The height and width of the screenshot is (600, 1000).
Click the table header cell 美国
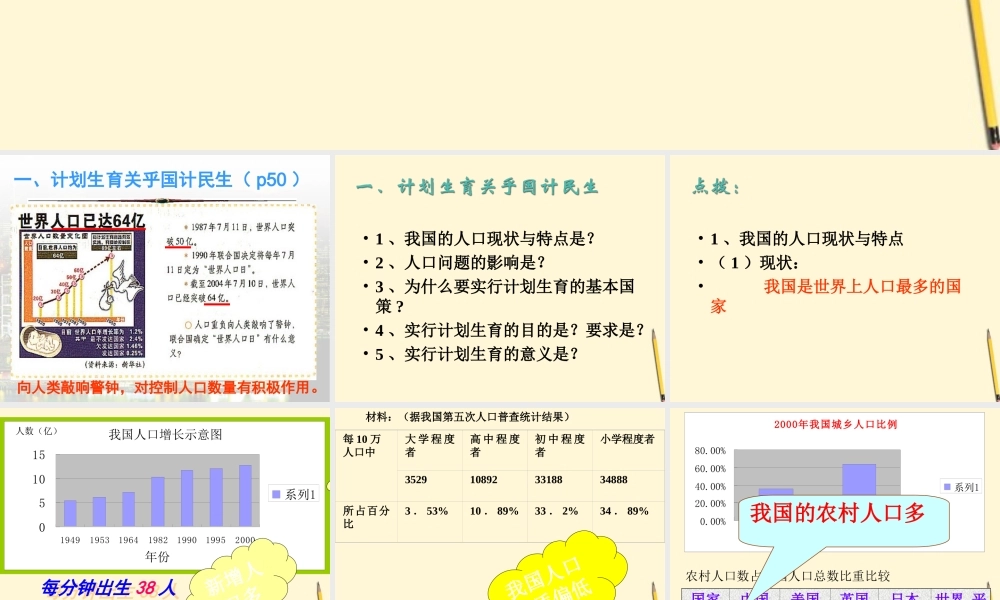pos(804,596)
